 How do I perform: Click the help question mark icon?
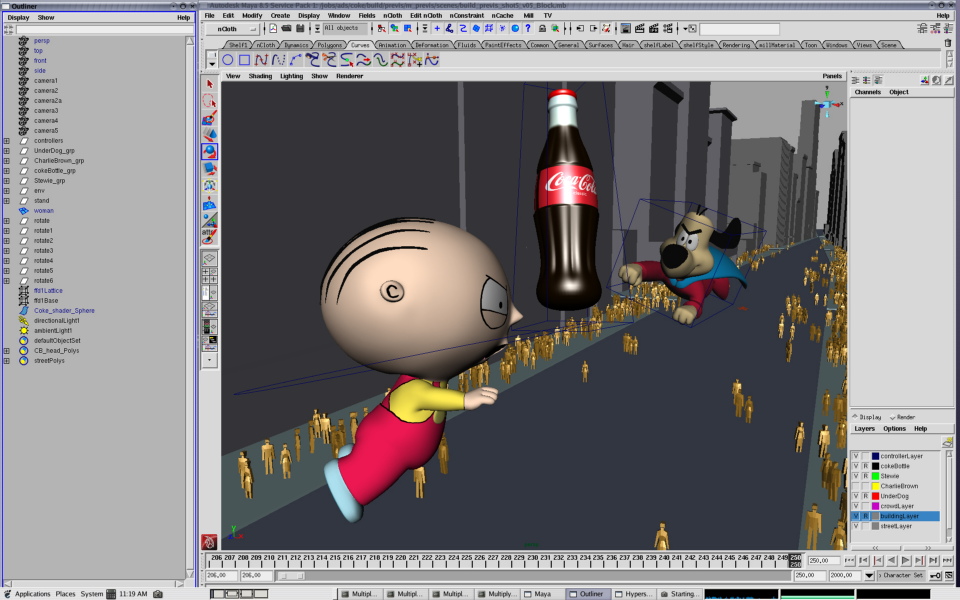(x=528, y=28)
